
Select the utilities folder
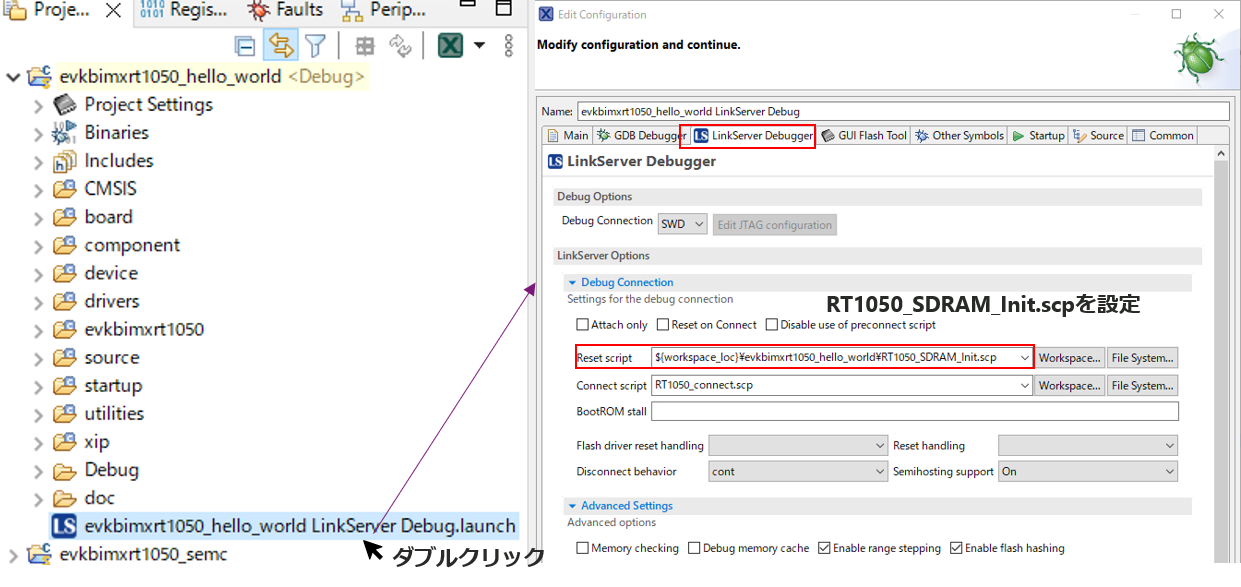tap(114, 413)
